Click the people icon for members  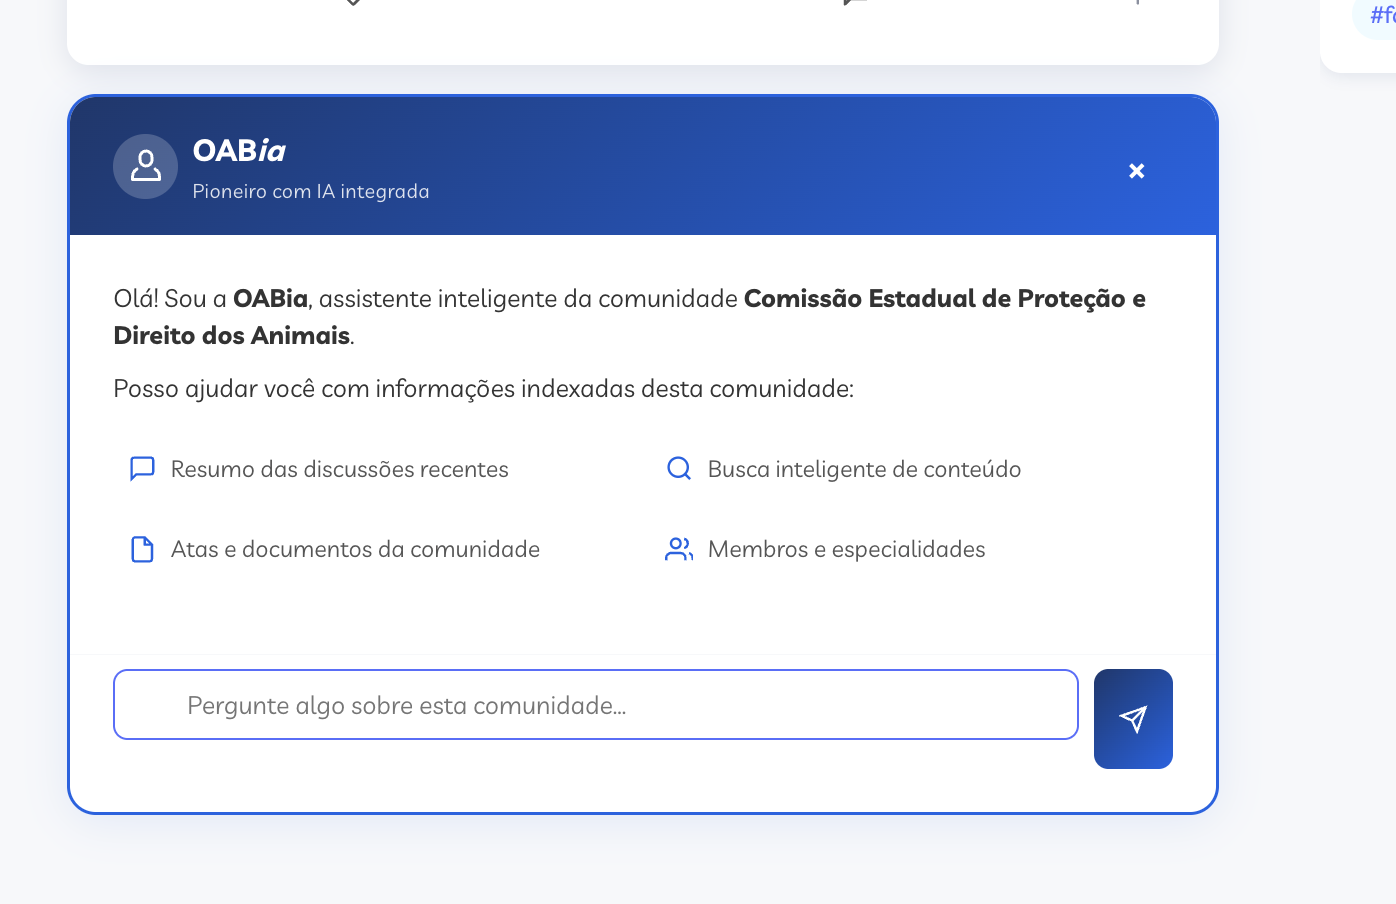pos(679,549)
